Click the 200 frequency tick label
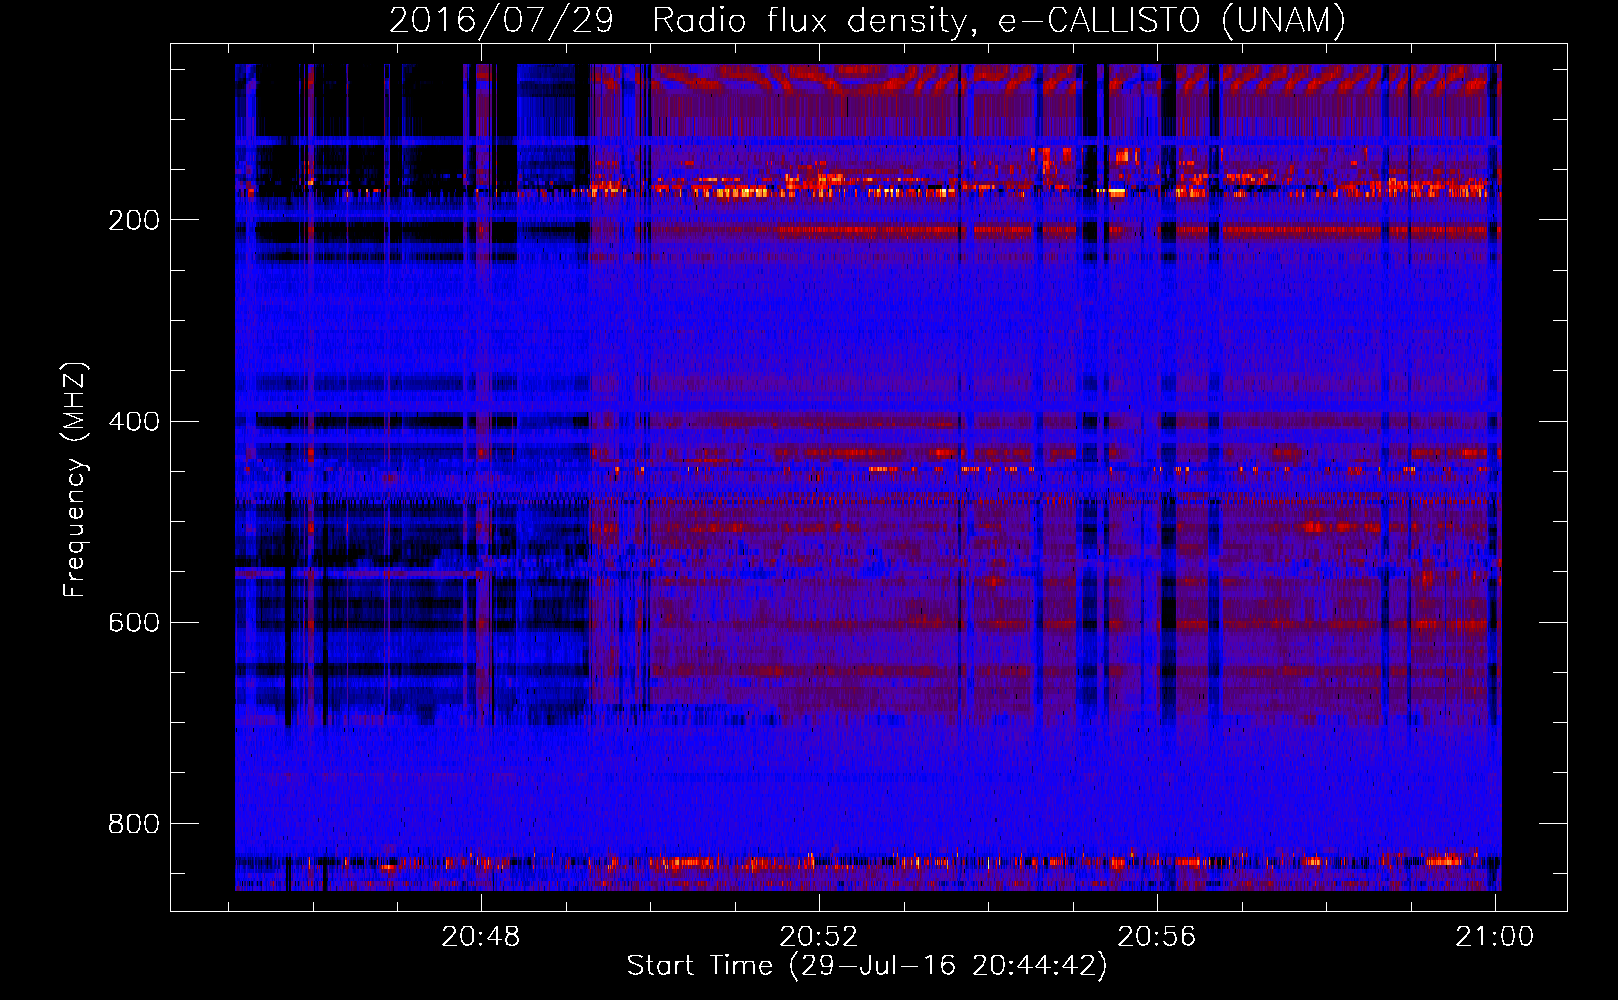This screenshot has height=1000, width=1618. coord(134,220)
